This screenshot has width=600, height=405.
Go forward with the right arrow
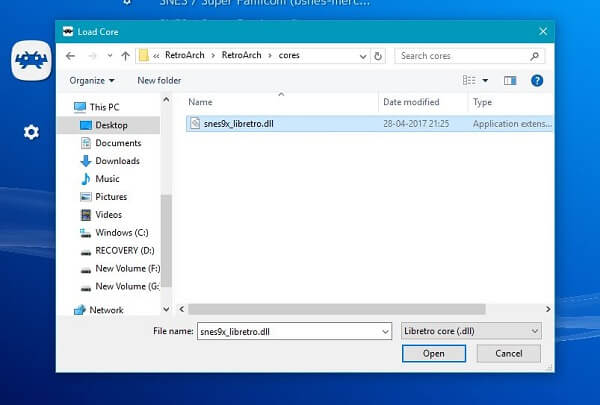click(93, 56)
